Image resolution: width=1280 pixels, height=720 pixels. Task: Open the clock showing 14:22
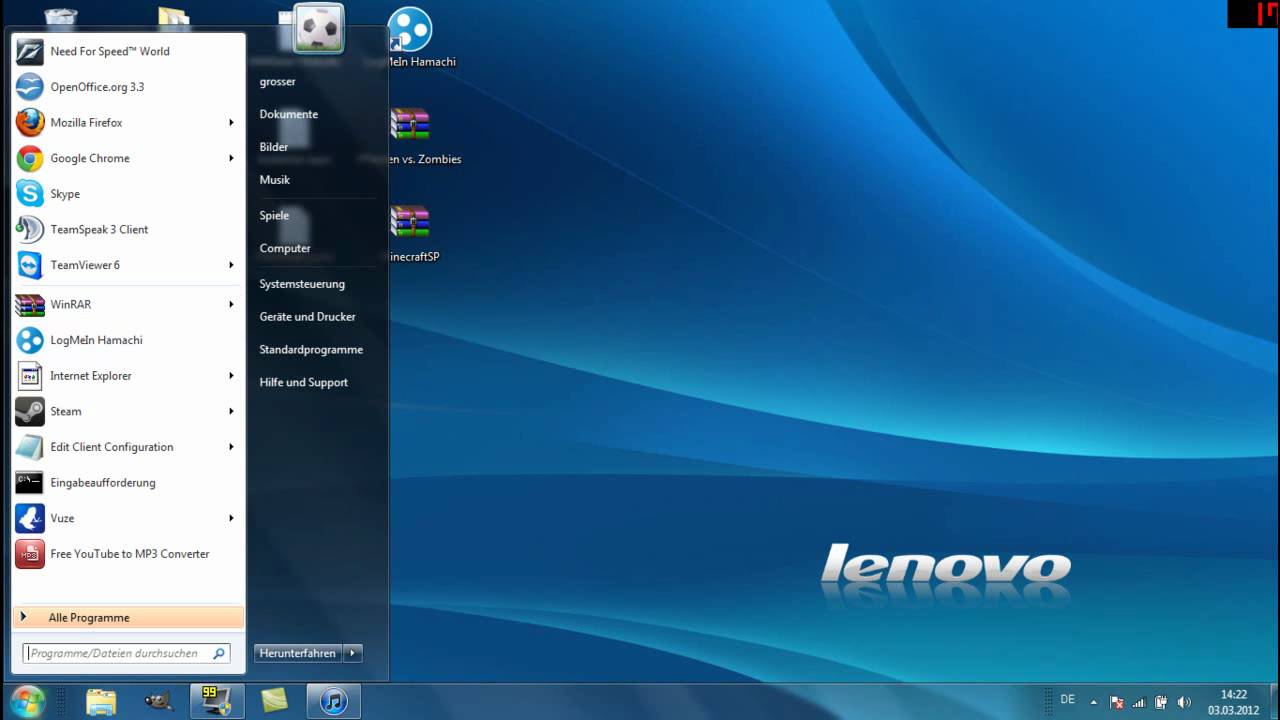coord(1233,702)
